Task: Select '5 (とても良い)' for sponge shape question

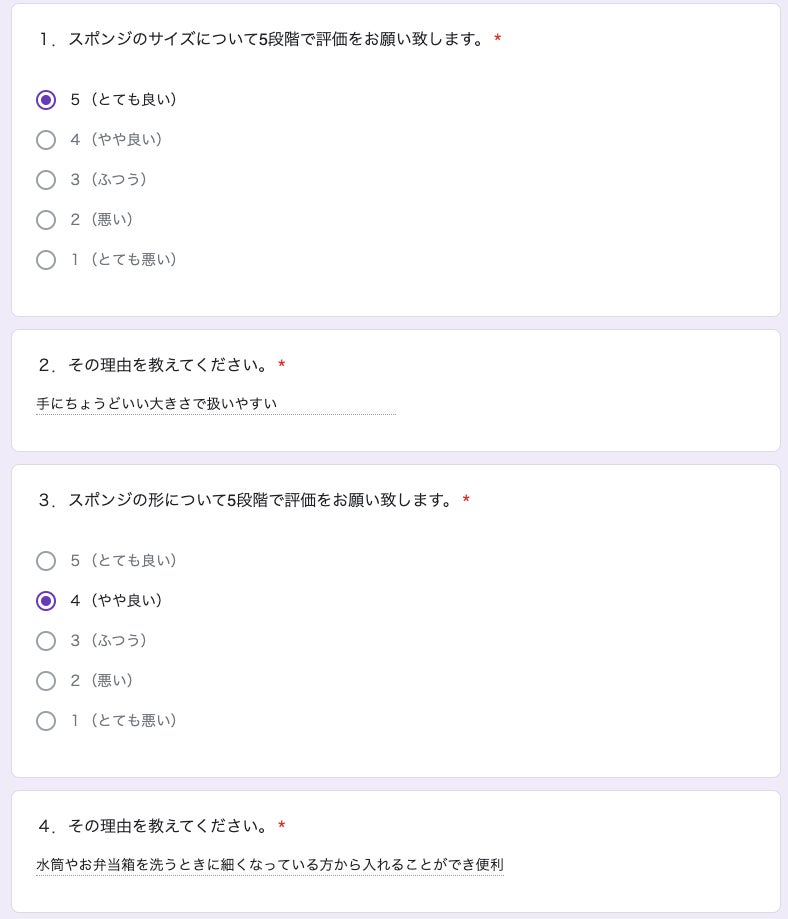Action: (x=46, y=561)
